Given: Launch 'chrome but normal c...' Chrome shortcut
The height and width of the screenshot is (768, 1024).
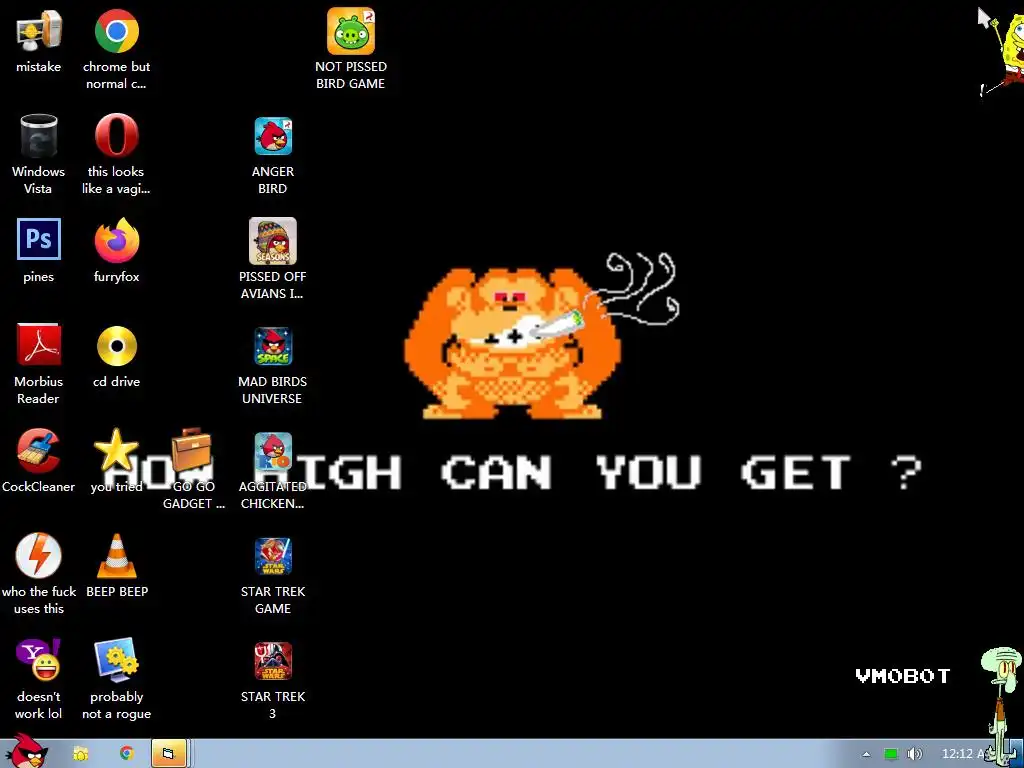Looking at the screenshot, I should click(116, 31).
